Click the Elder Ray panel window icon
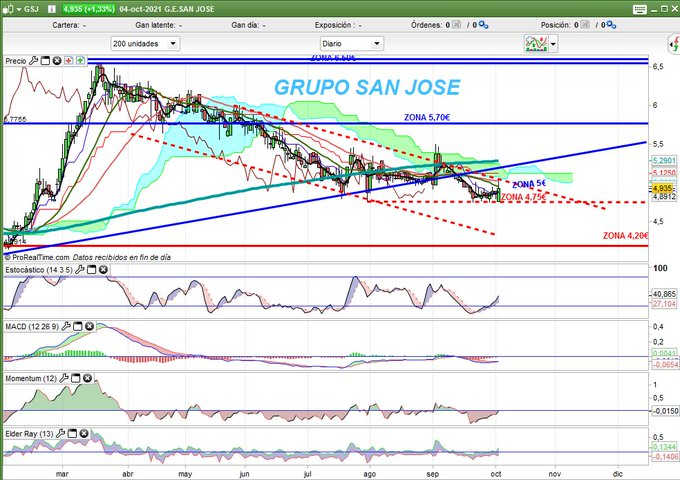Screen dimensions: 680x480 (x=72, y=433)
